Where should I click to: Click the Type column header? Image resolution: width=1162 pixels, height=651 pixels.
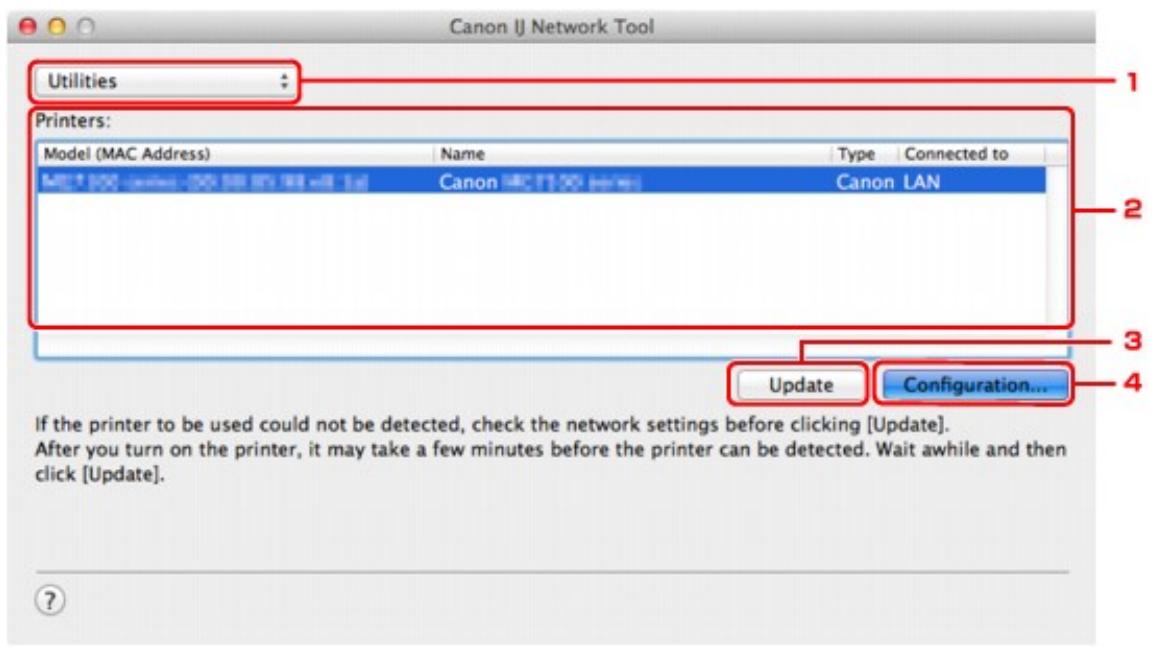tap(863, 153)
